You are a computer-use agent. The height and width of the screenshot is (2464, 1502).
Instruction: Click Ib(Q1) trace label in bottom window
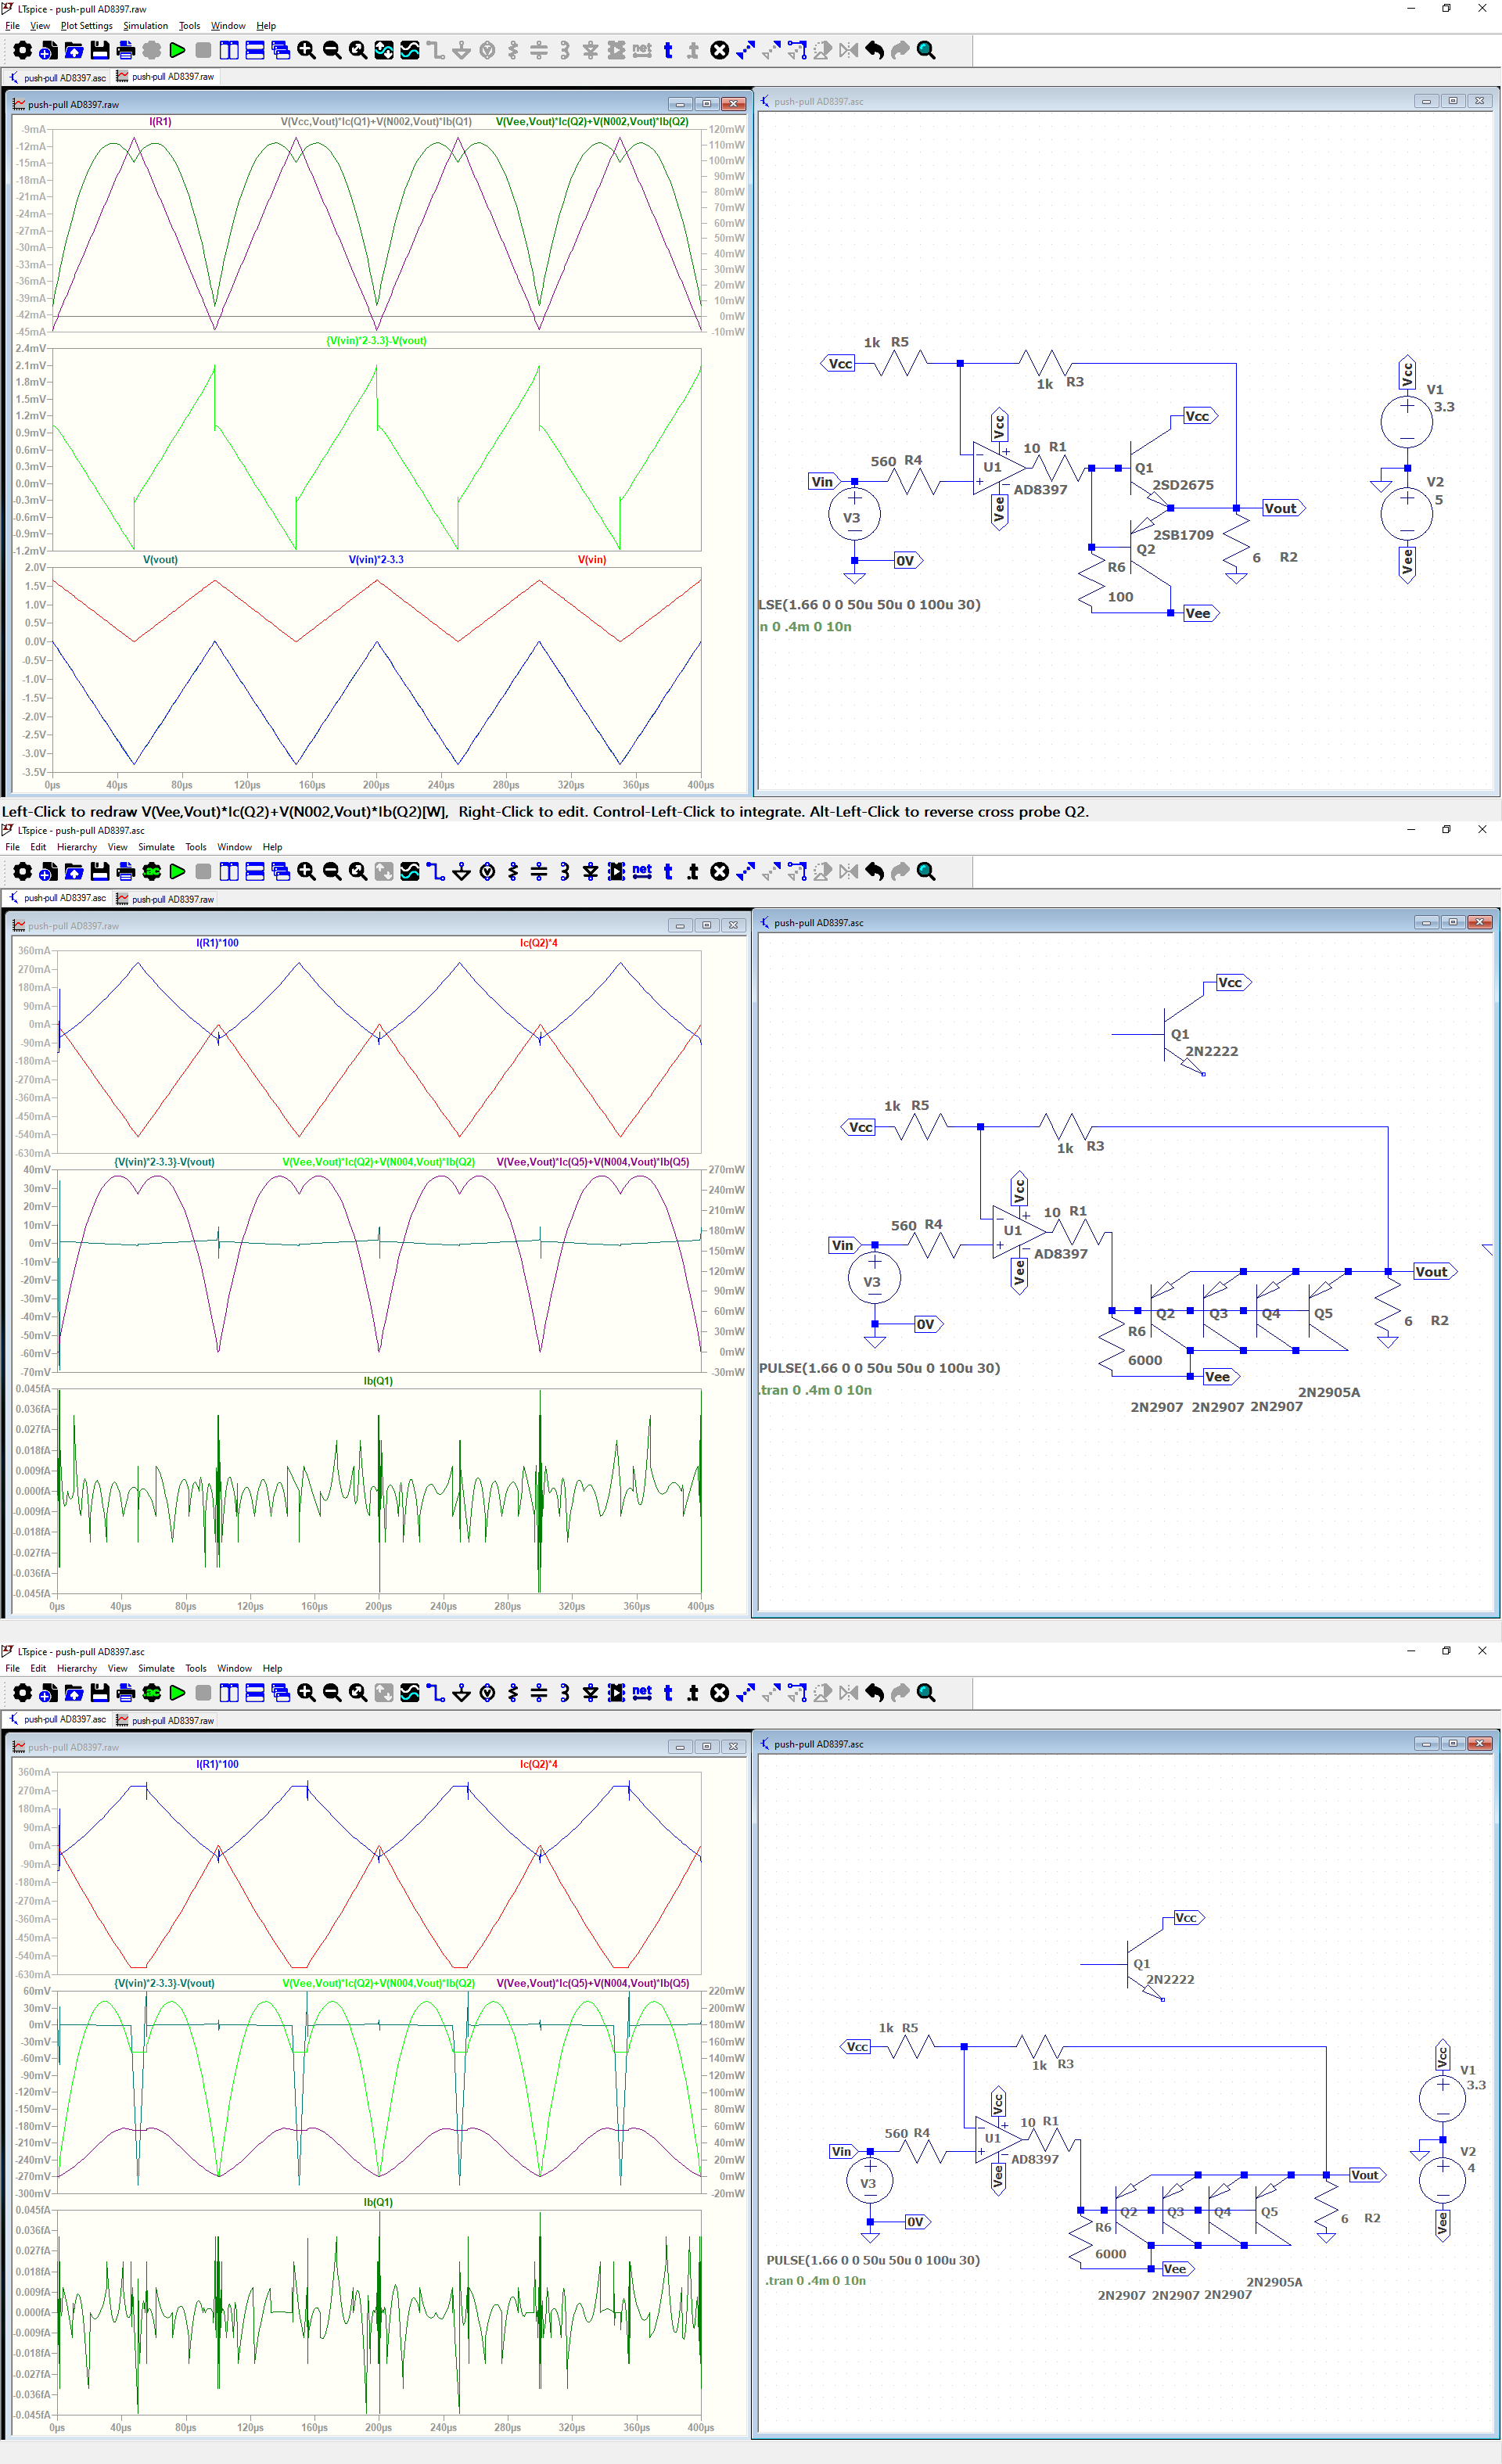pos(378,2202)
